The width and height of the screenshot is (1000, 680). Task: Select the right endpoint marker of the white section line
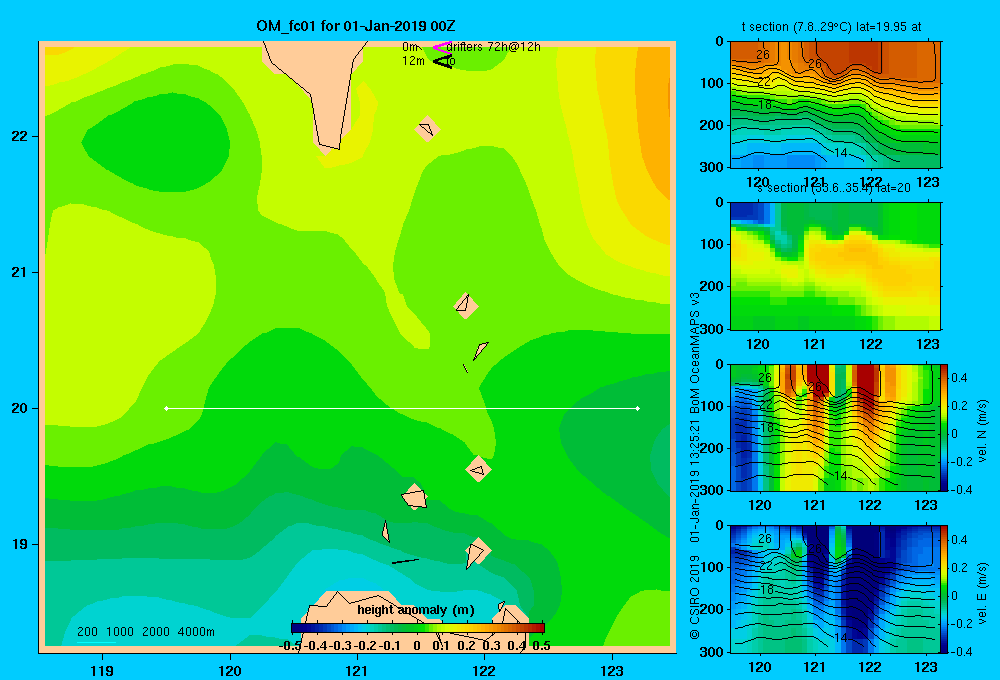(638, 408)
